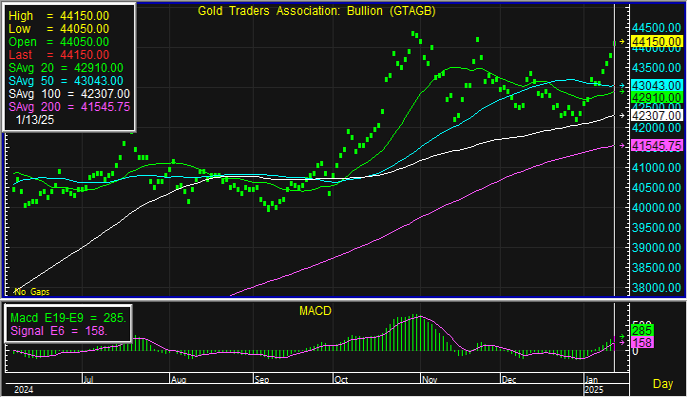The height and width of the screenshot is (398, 688).
Task: Click the Macd E19-E9 = 285 legend line
Action: pos(68,318)
